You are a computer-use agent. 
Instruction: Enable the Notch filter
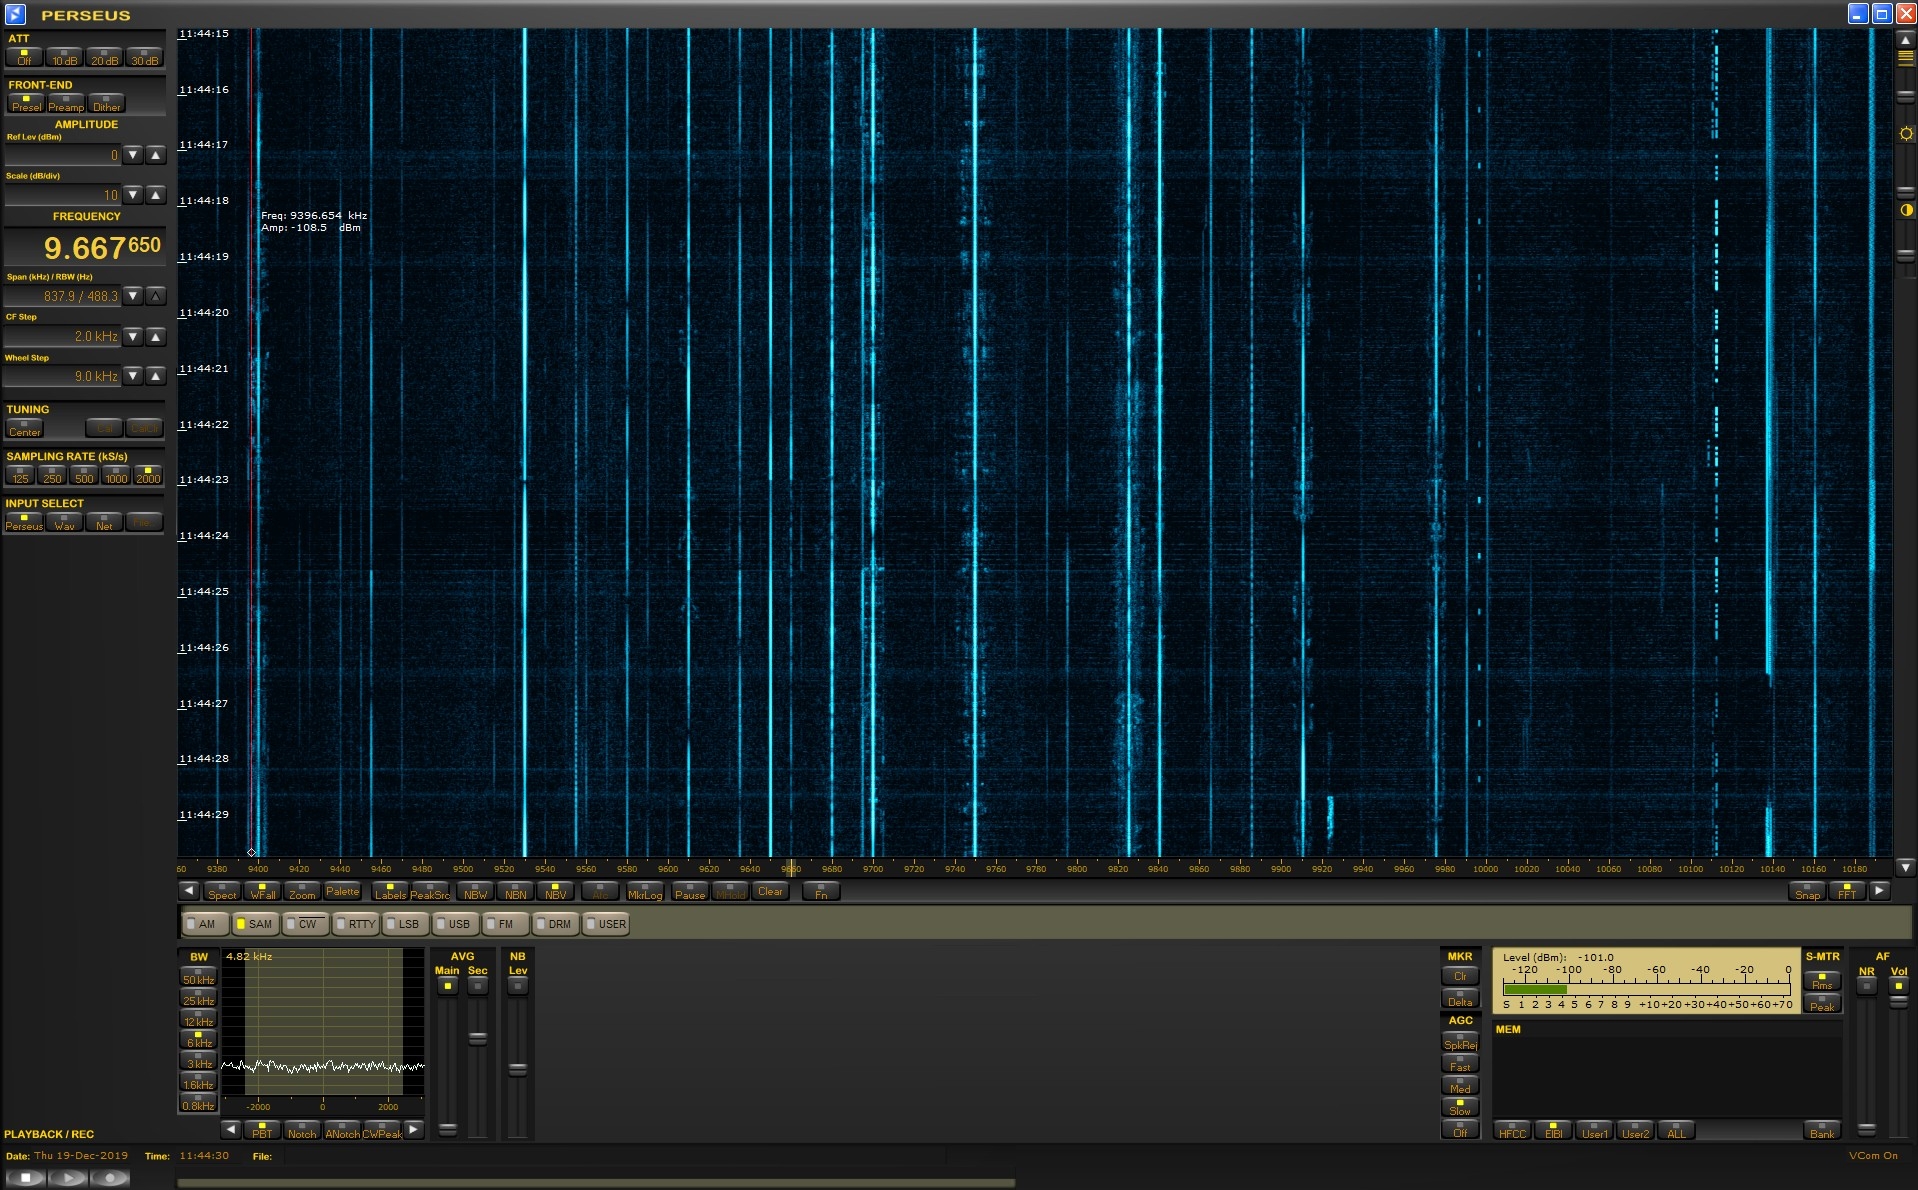click(301, 1130)
